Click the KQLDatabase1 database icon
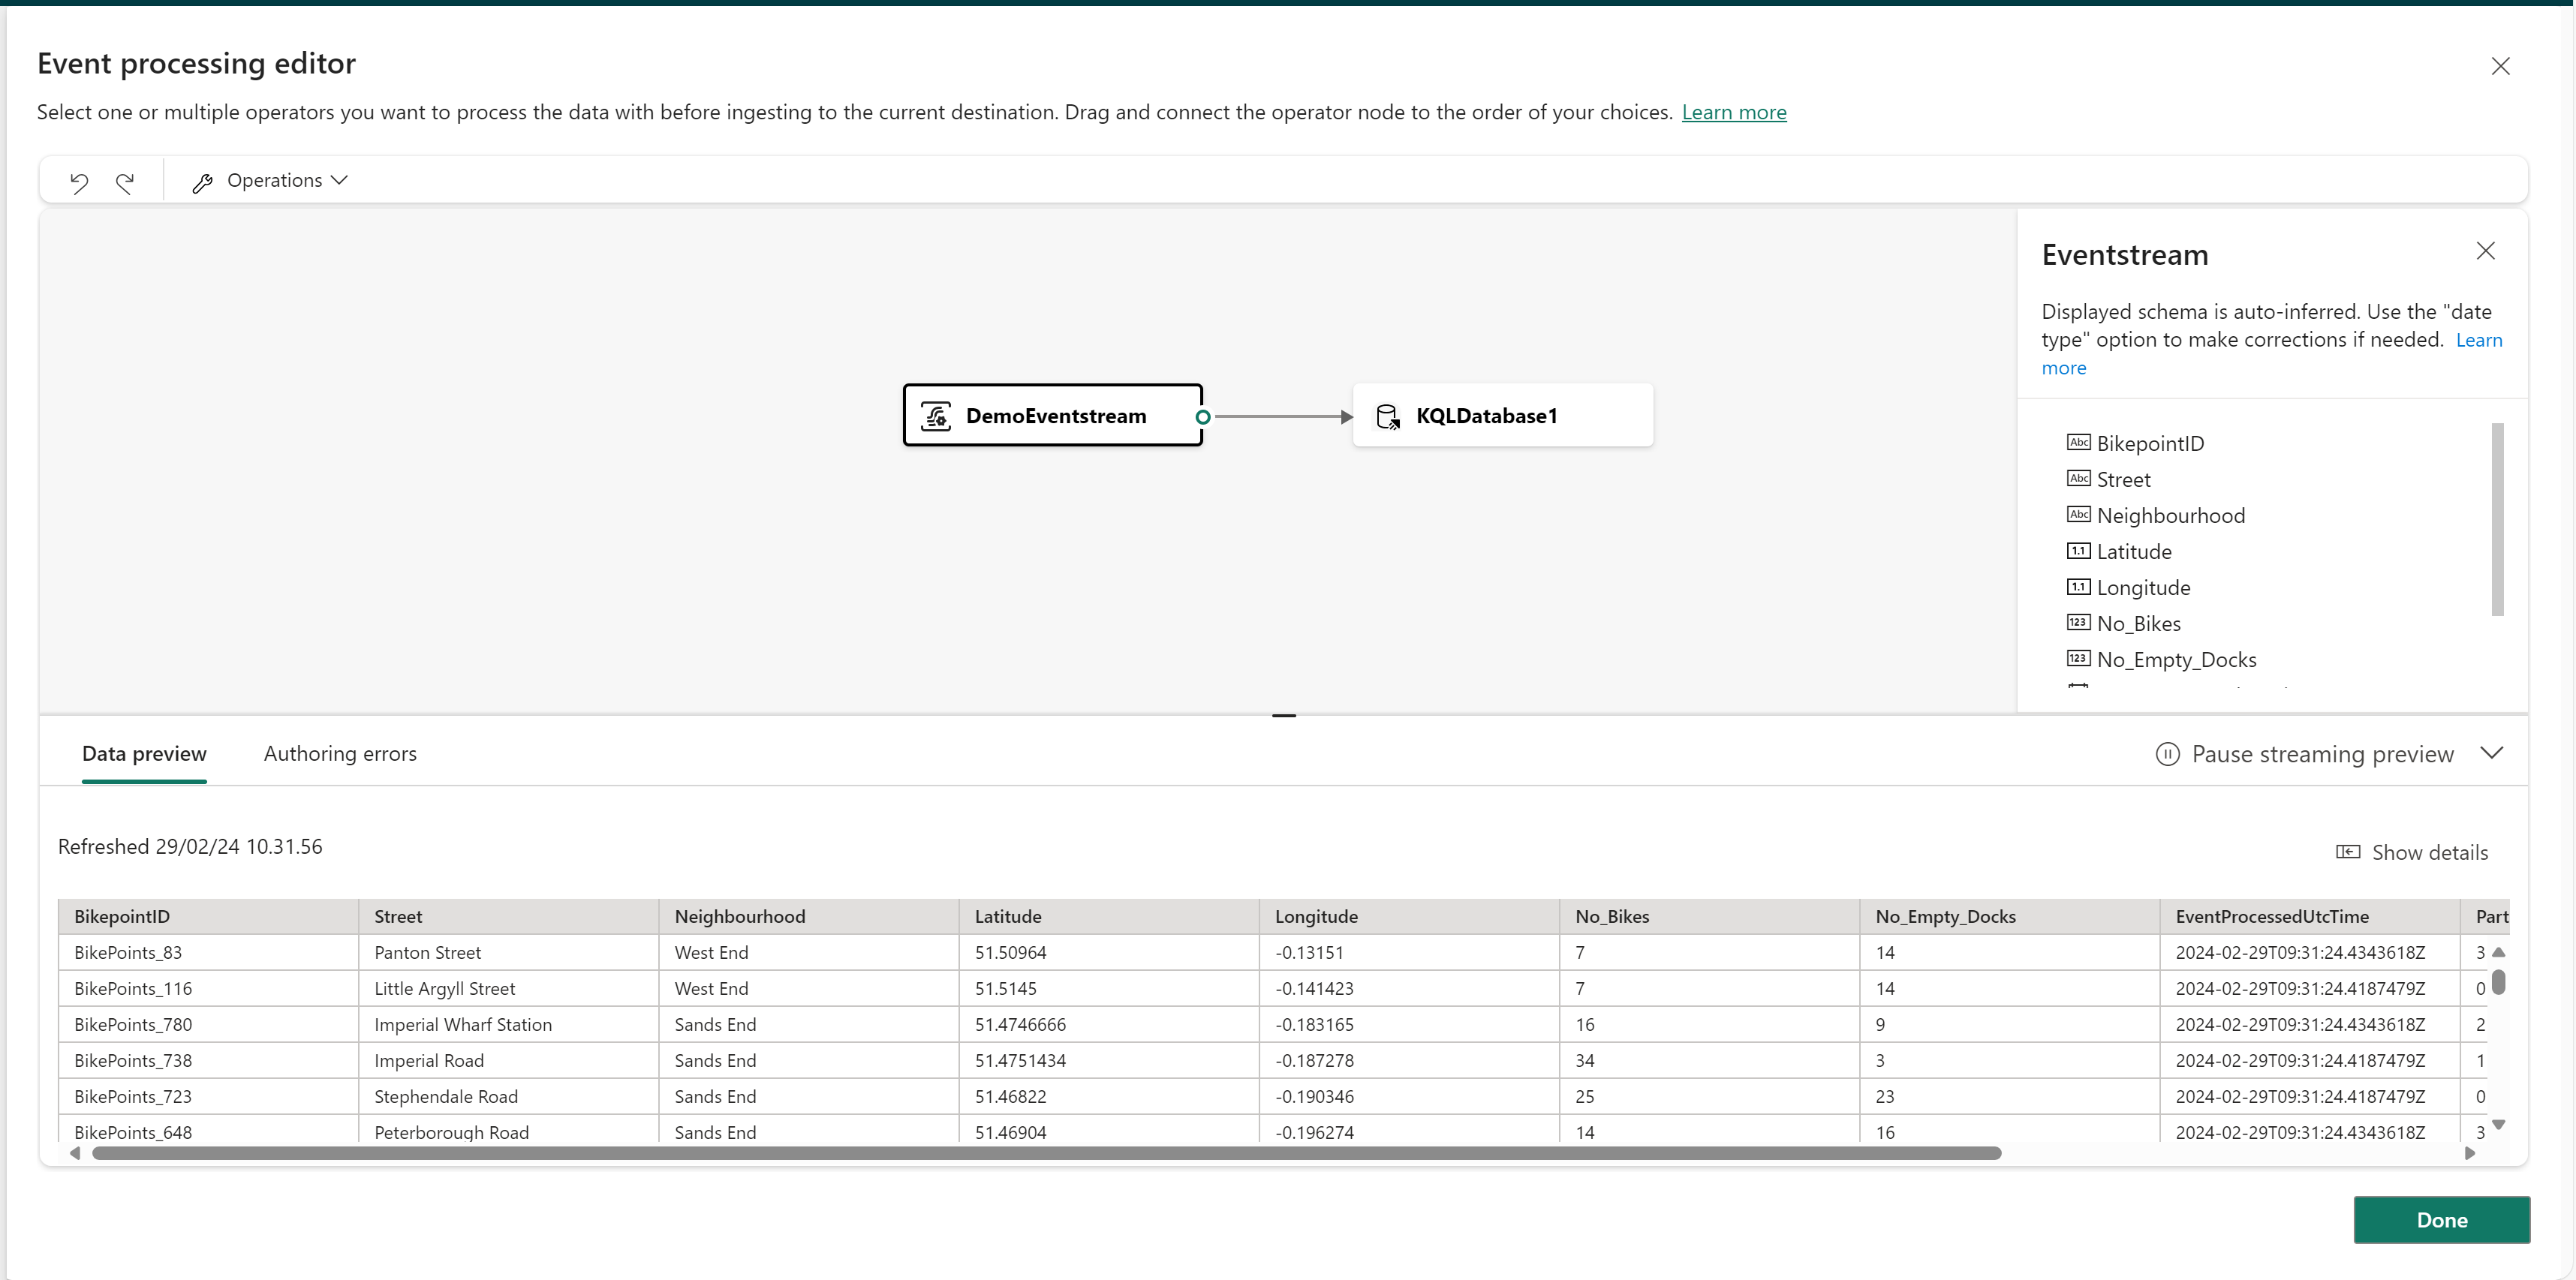The height and width of the screenshot is (1280, 2576). coord(1388,416)
